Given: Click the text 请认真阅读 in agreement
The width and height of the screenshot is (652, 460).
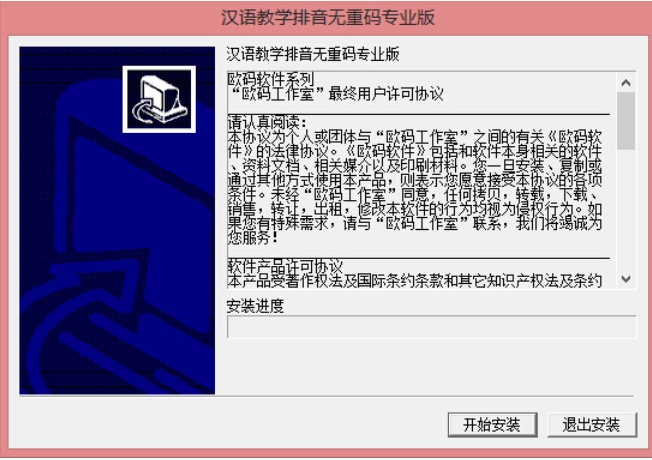Looking at the screenshot, I should tap(267, 123).
